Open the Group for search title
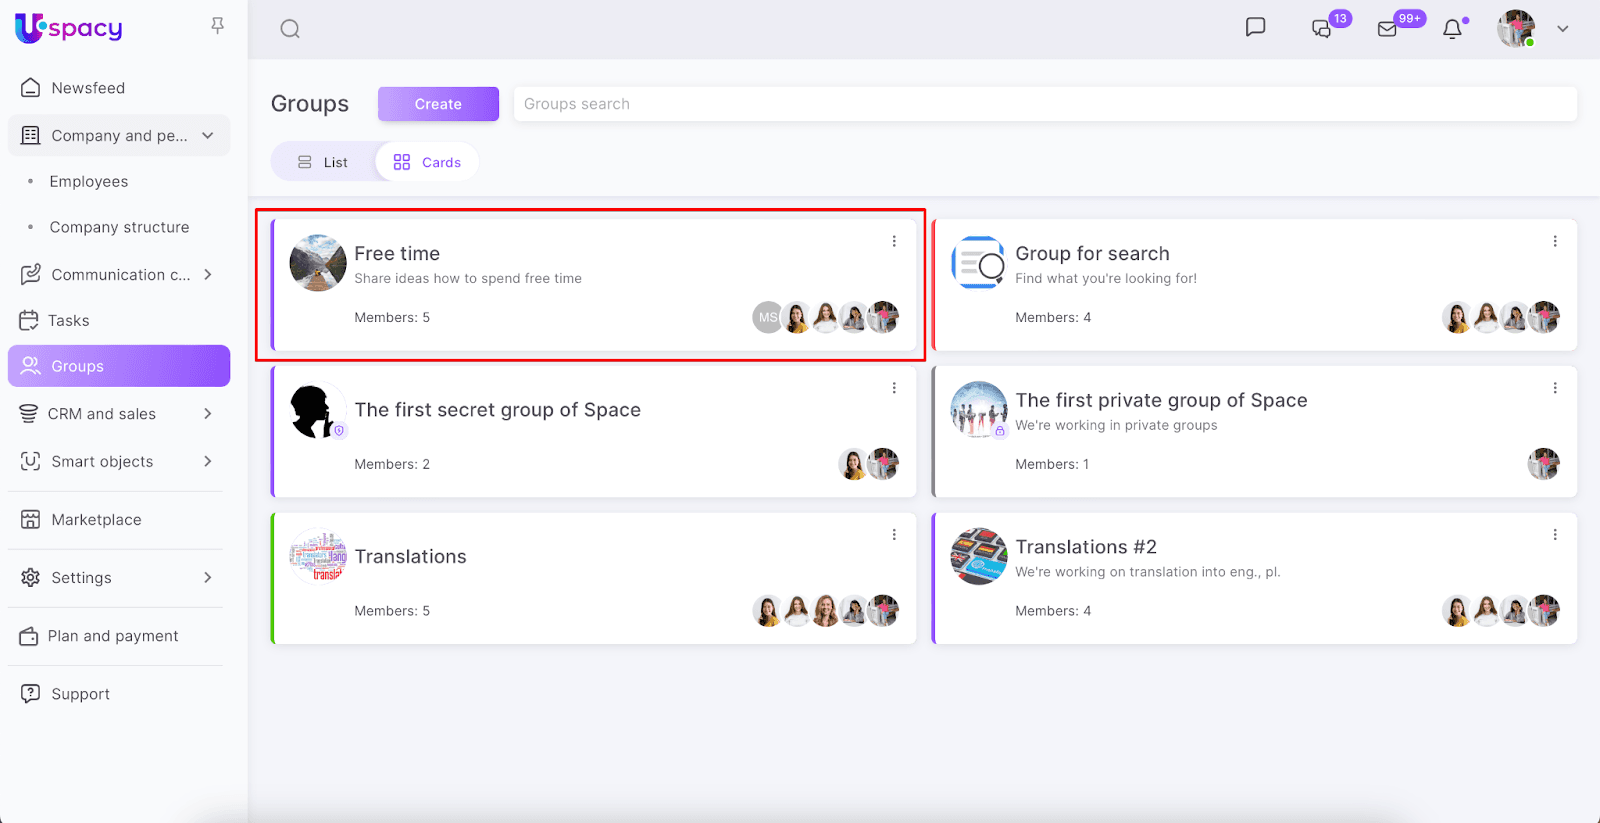 [x=1092, y=254]
